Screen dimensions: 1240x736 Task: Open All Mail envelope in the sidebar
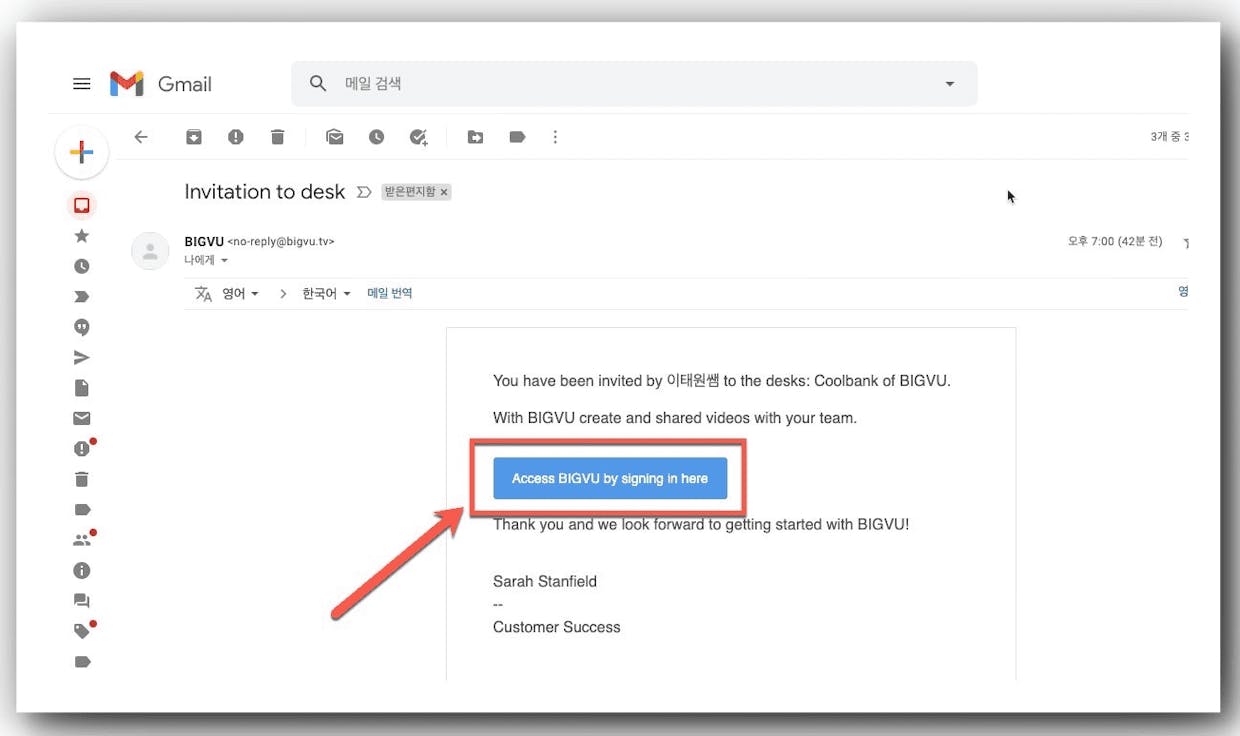82,418
